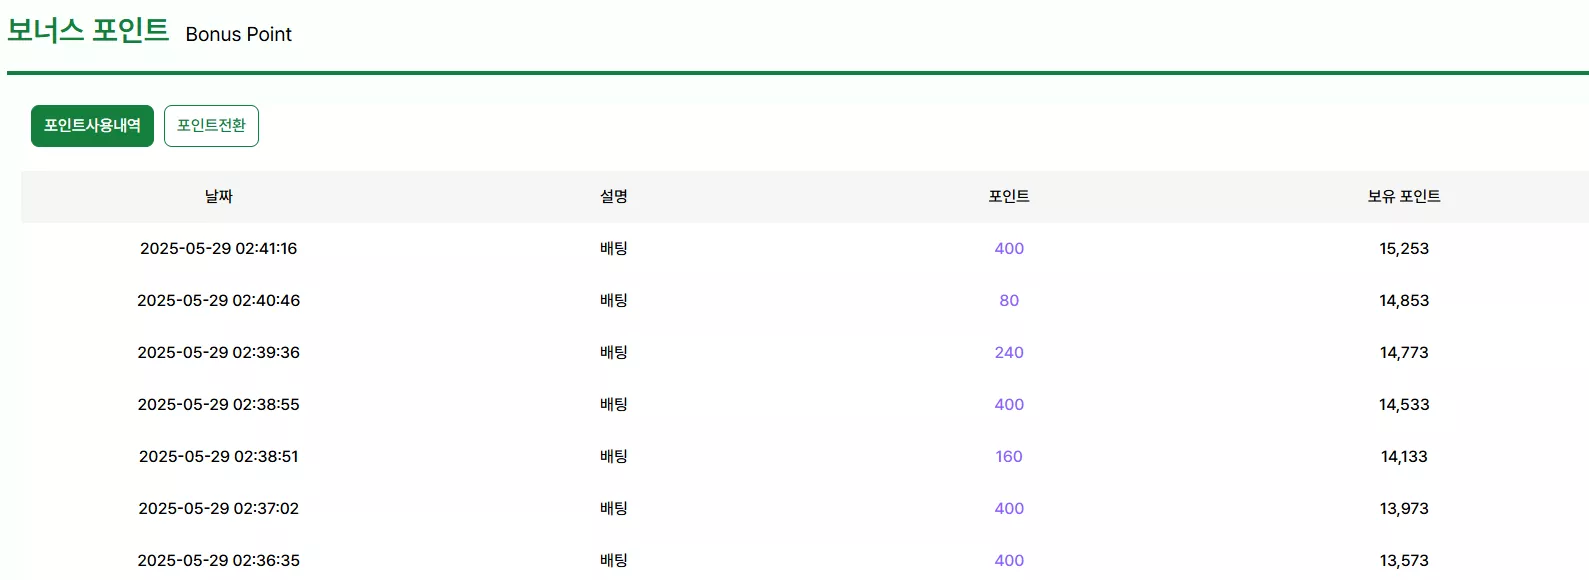Click the 14,133 balance value
Image resolution: width=1589 pixels, height=580 pixels.
tap(1404, 457)
